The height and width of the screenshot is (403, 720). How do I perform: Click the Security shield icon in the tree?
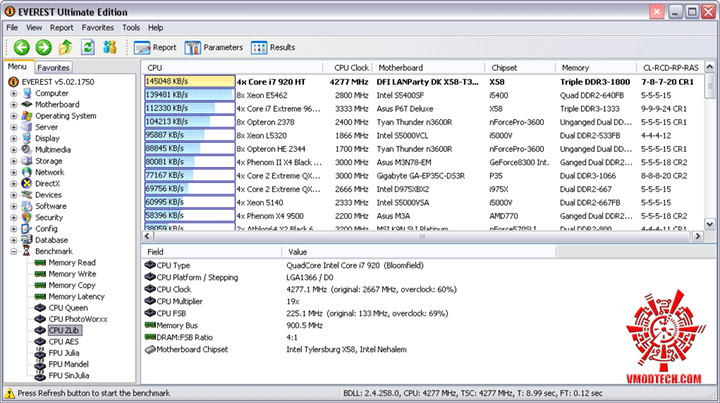(27, 218)
